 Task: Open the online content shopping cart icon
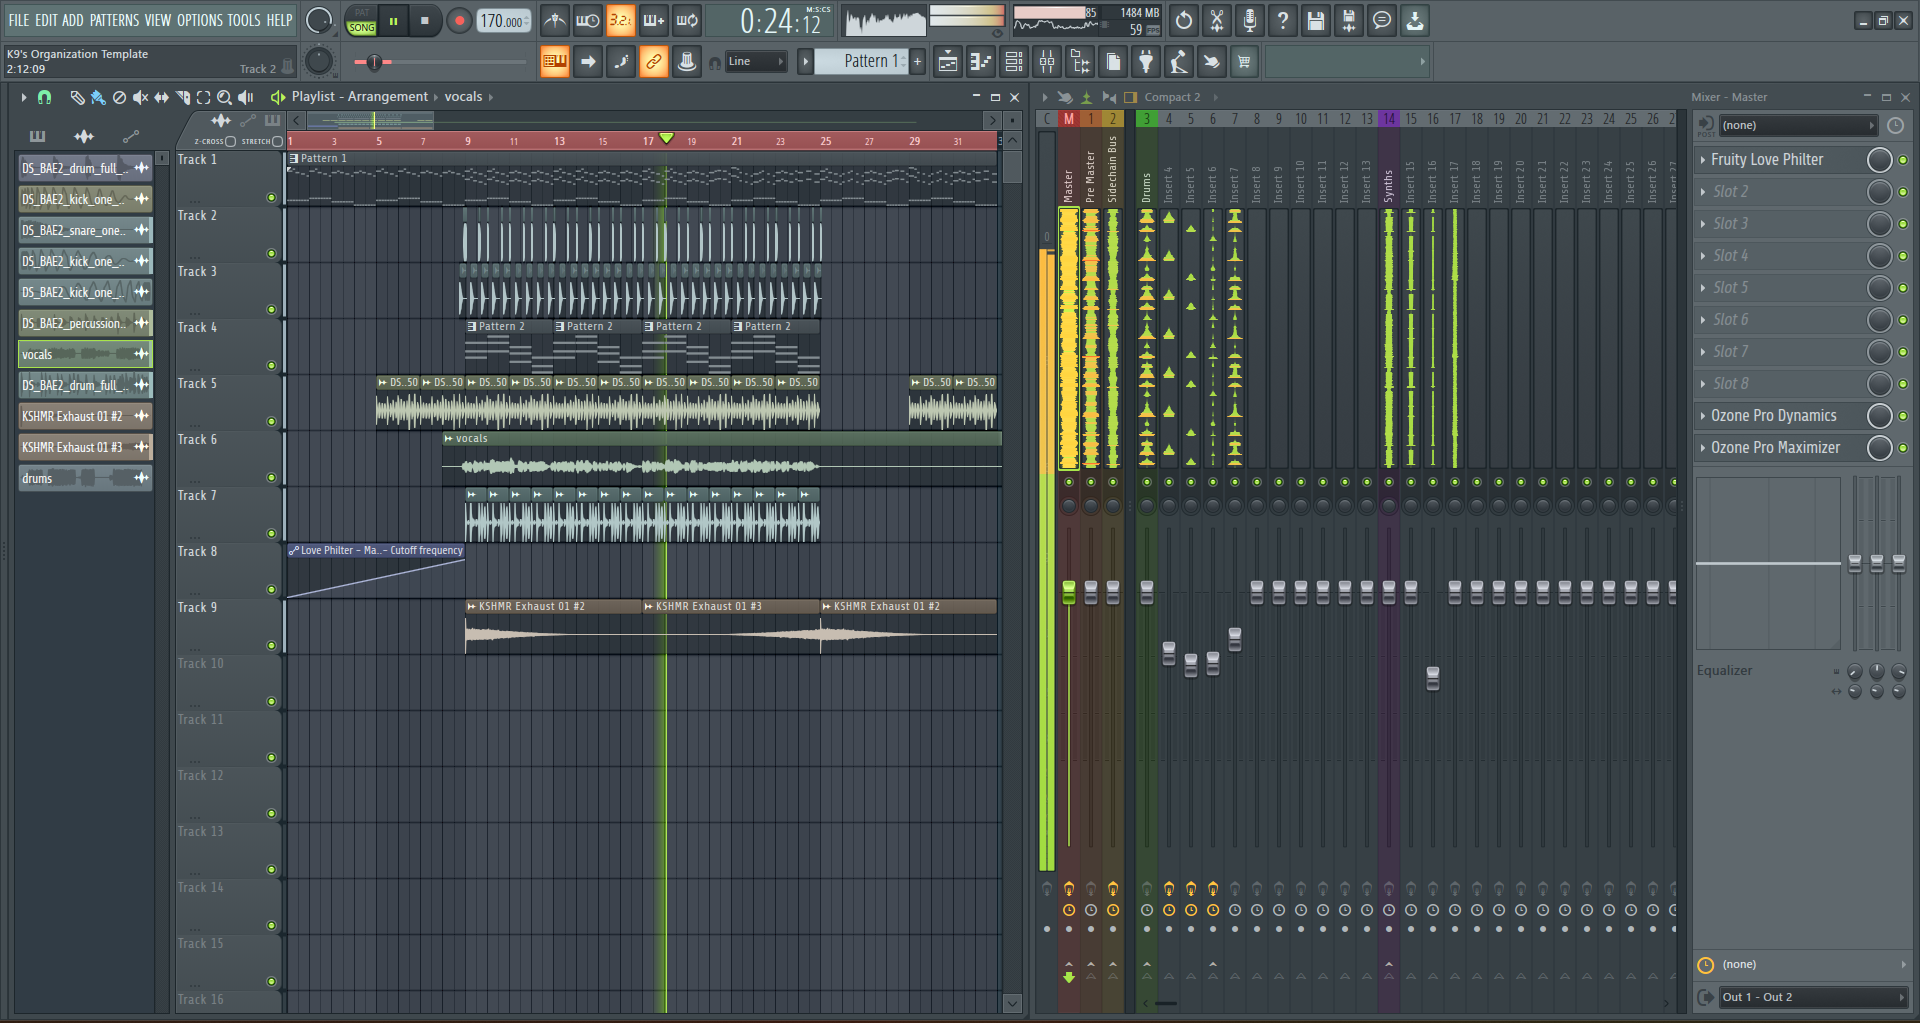click(1245, 62)
